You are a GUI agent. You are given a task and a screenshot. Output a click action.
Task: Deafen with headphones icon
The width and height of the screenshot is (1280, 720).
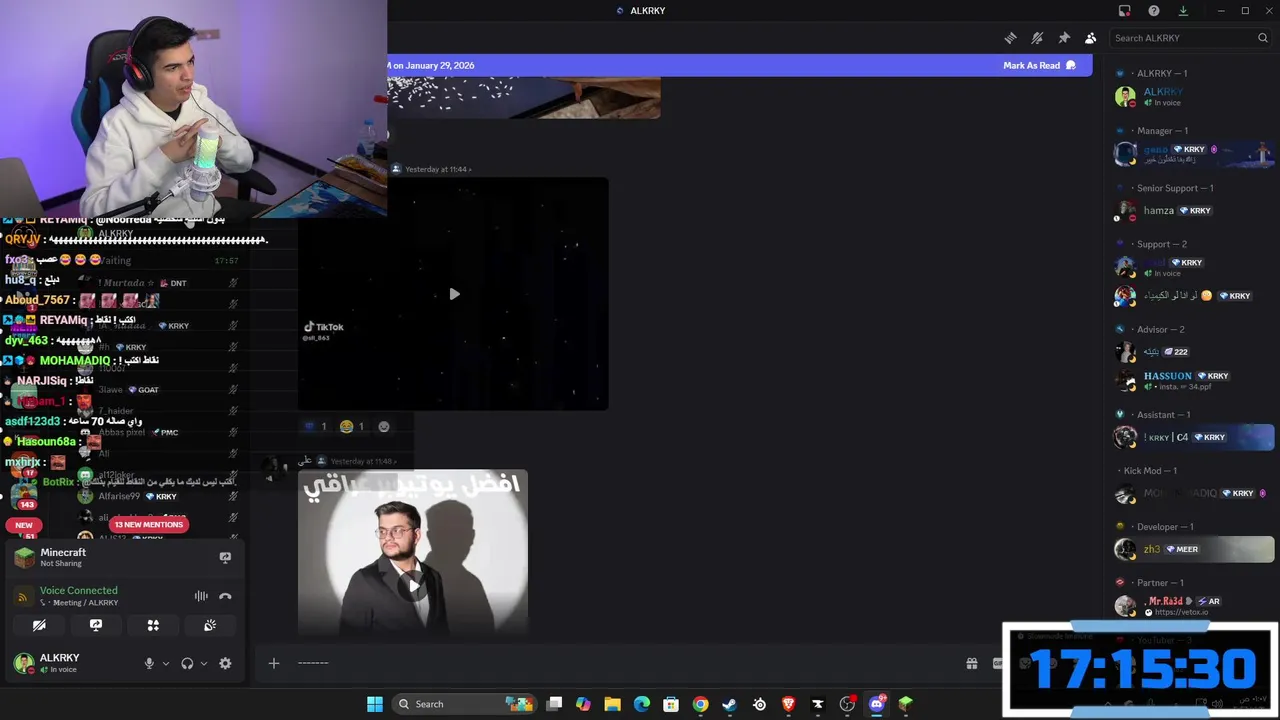[x=187, y=663]
